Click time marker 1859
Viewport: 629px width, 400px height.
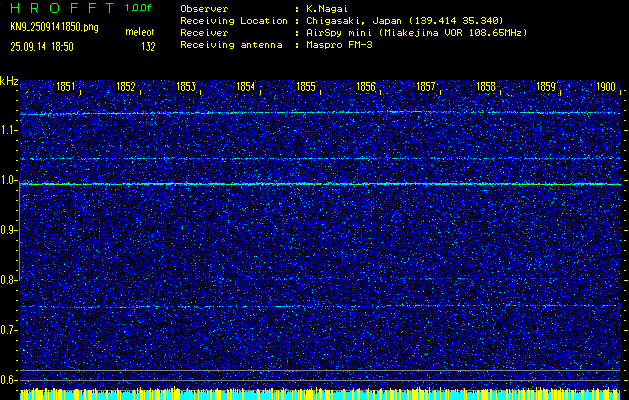(x=546, y=87)
